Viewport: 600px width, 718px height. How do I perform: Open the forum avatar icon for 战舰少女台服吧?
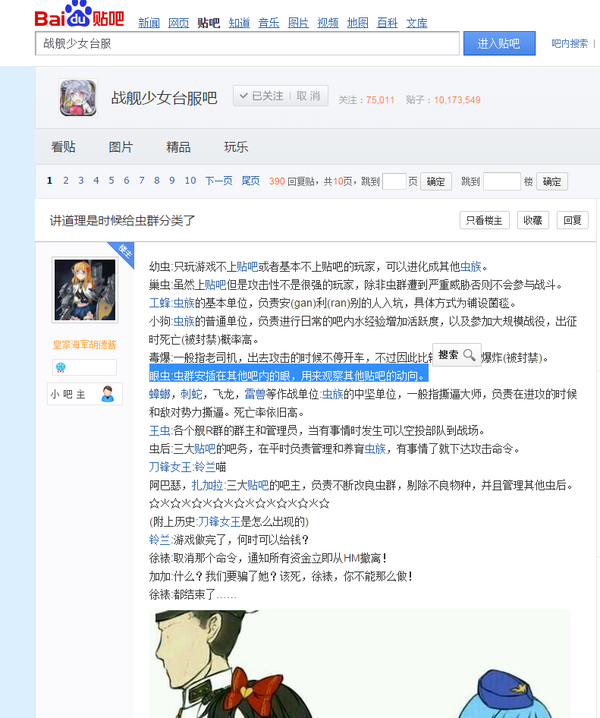78,98
